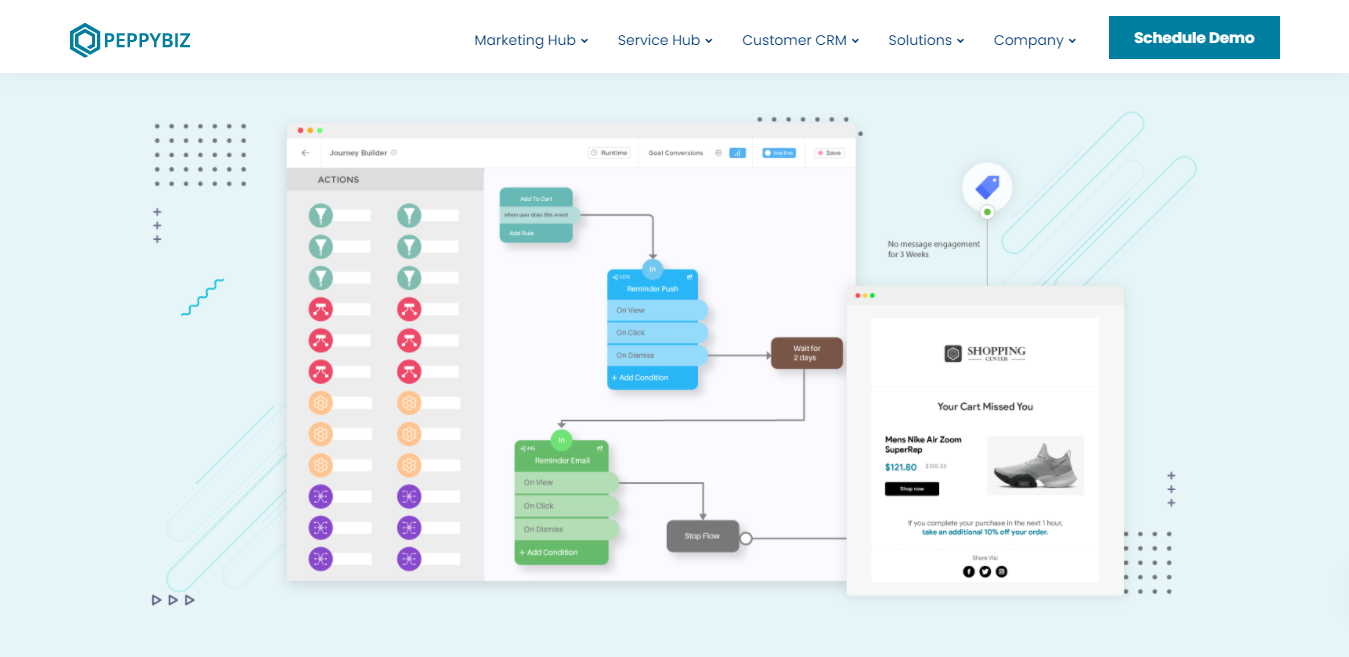
Task: Toggle the Inactive journey switch
Action: pyautogui.click(x=779, y=153)
